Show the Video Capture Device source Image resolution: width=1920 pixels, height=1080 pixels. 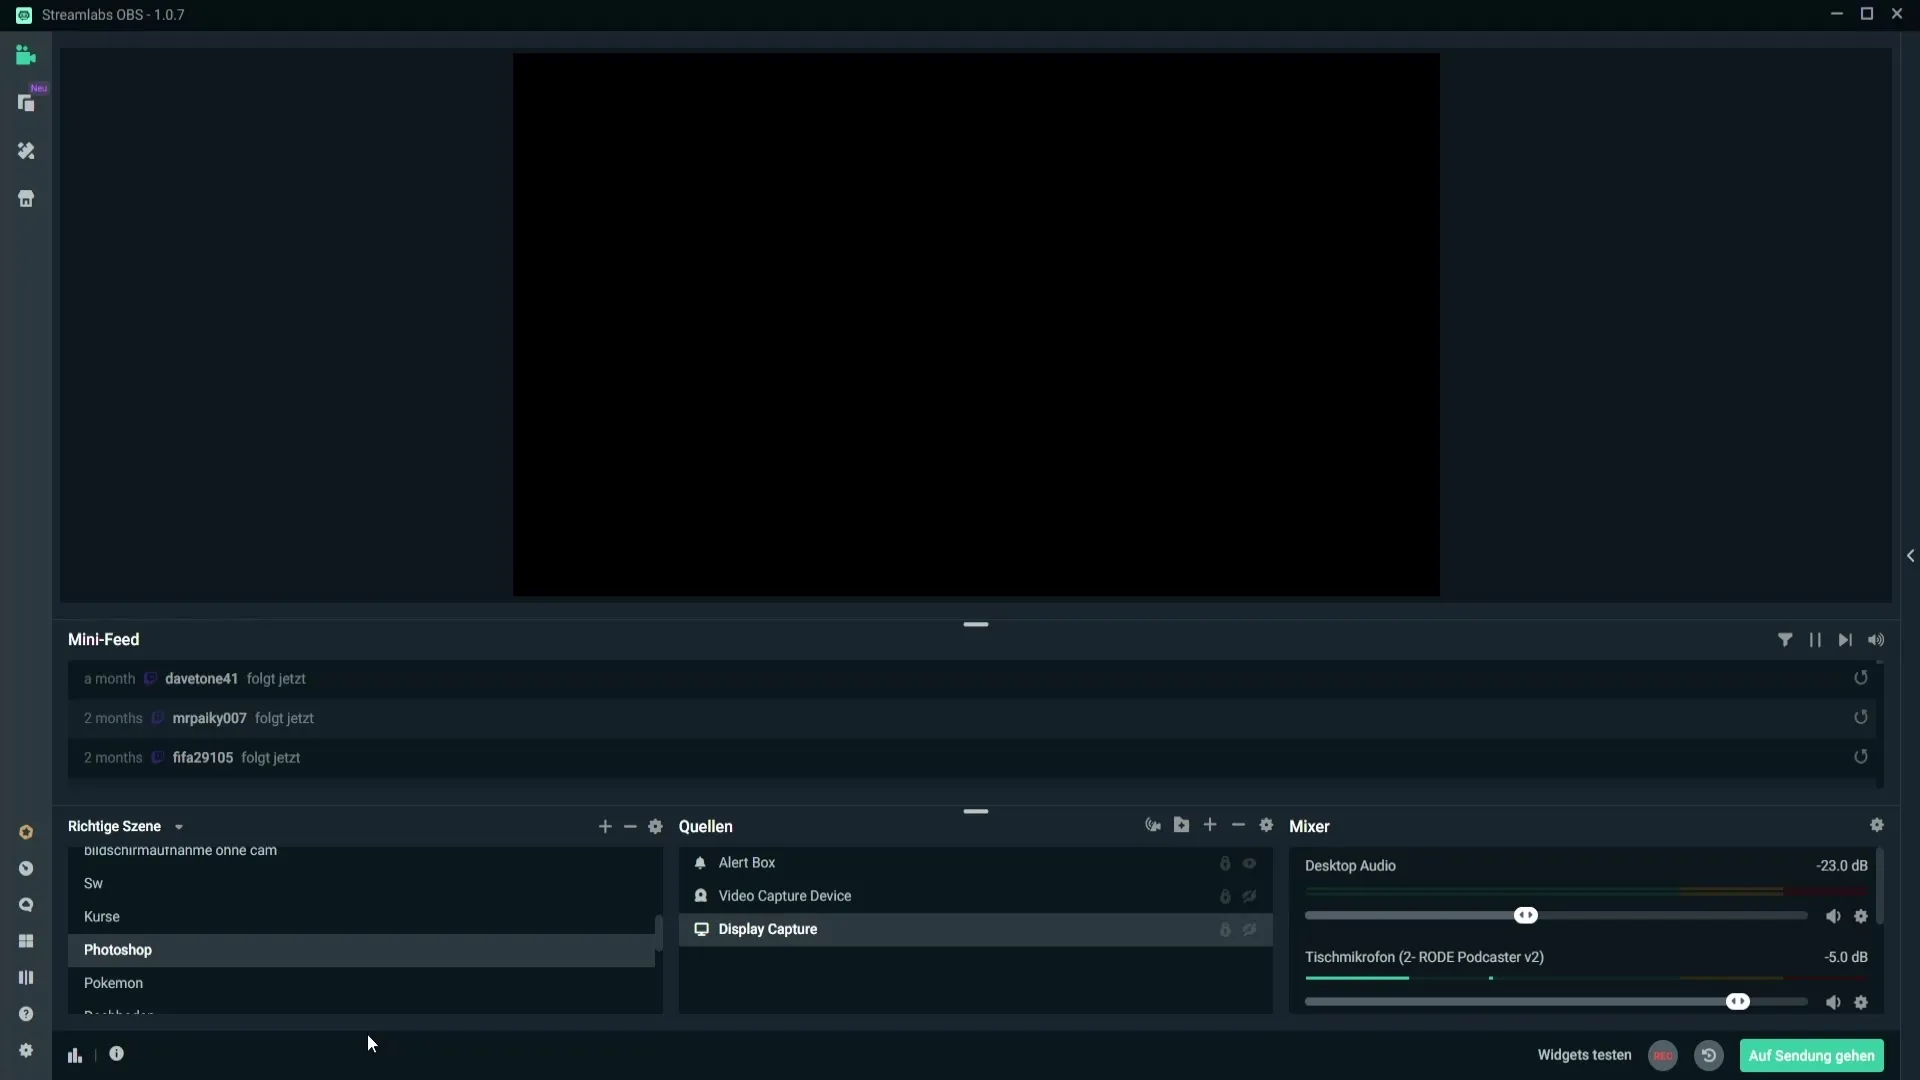tap(1250, 896)
